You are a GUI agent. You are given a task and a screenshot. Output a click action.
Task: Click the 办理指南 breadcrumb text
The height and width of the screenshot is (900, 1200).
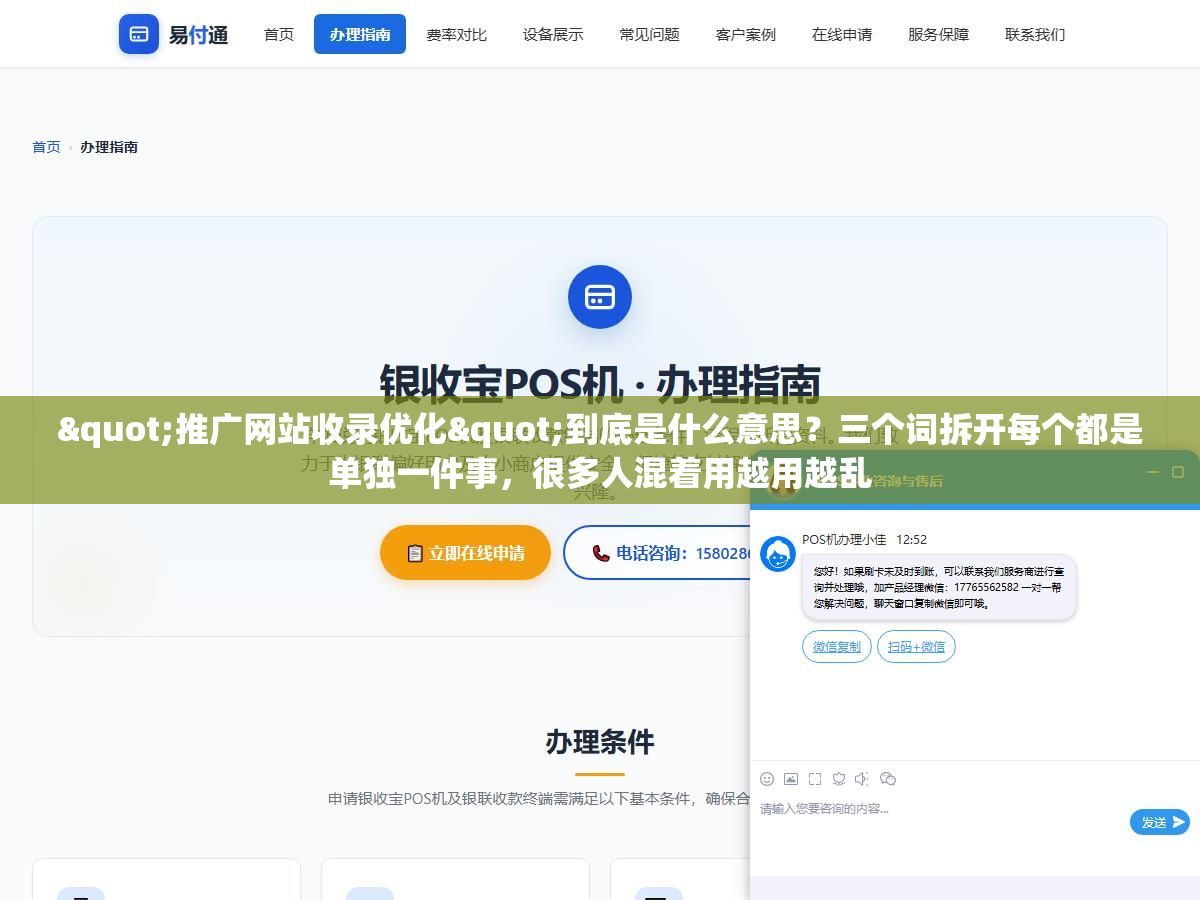tap(109, 147)
